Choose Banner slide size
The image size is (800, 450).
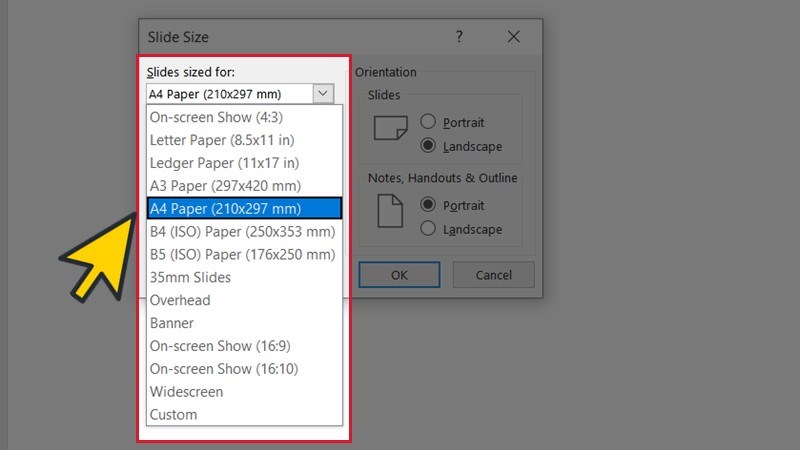coord(244,323)
